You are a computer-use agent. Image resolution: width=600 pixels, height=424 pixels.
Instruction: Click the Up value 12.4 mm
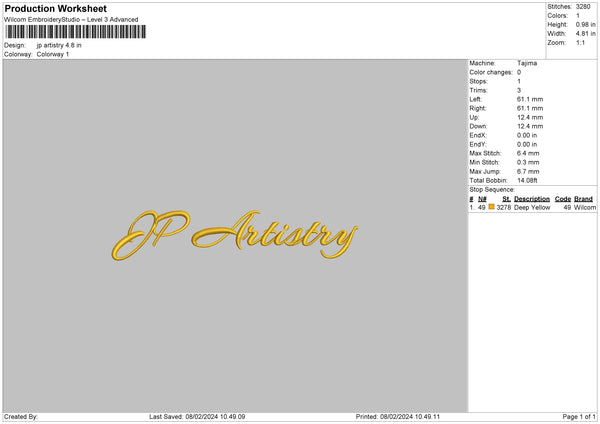coord(530,117)
